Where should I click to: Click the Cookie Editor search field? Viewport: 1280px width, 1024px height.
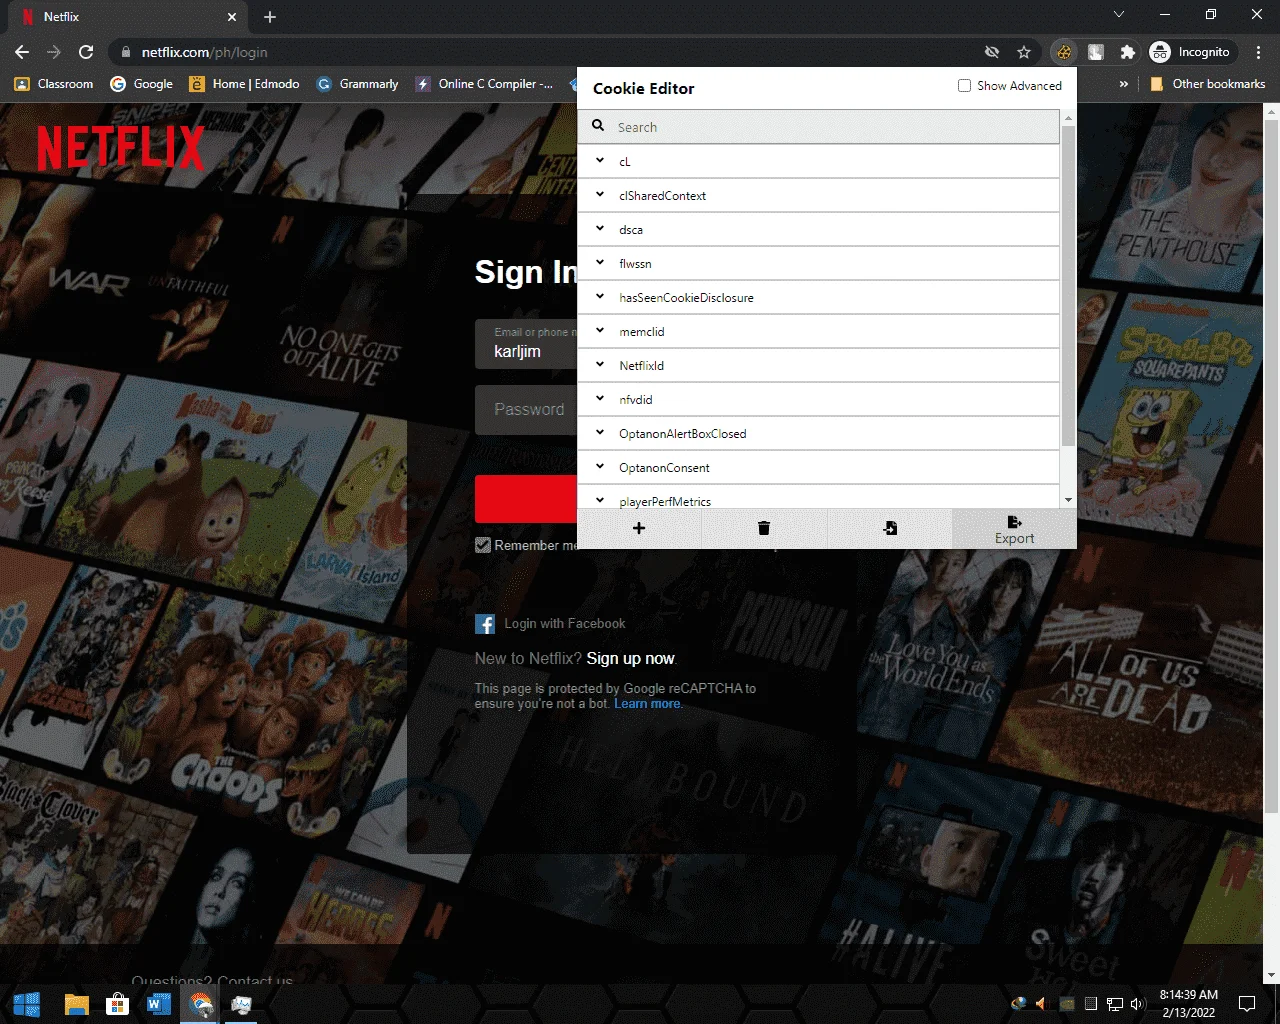(x=818, y=127)
